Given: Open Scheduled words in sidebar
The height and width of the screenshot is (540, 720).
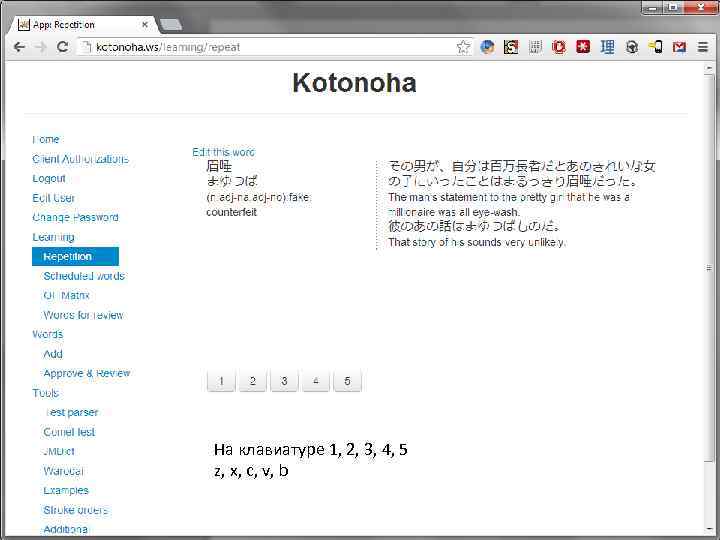Looking at the screenshot, I should coord(84,276).
